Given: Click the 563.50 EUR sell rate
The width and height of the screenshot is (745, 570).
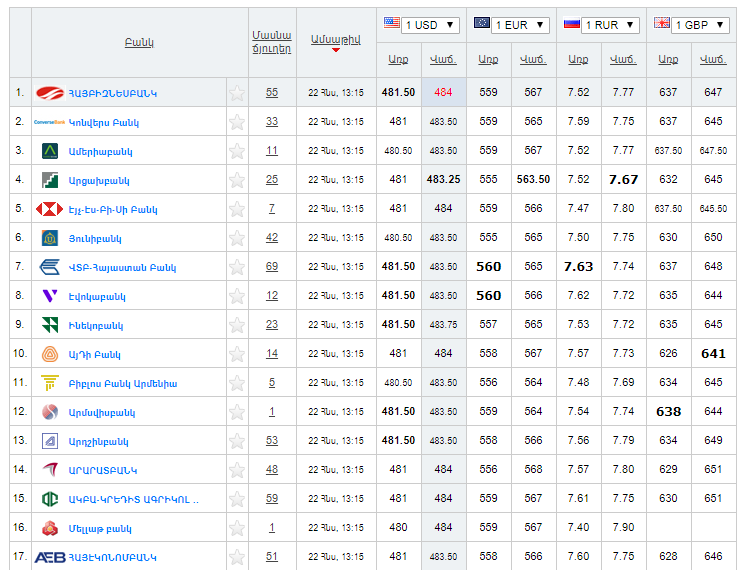Looking at the screenshot, I should tap(533, 180).
